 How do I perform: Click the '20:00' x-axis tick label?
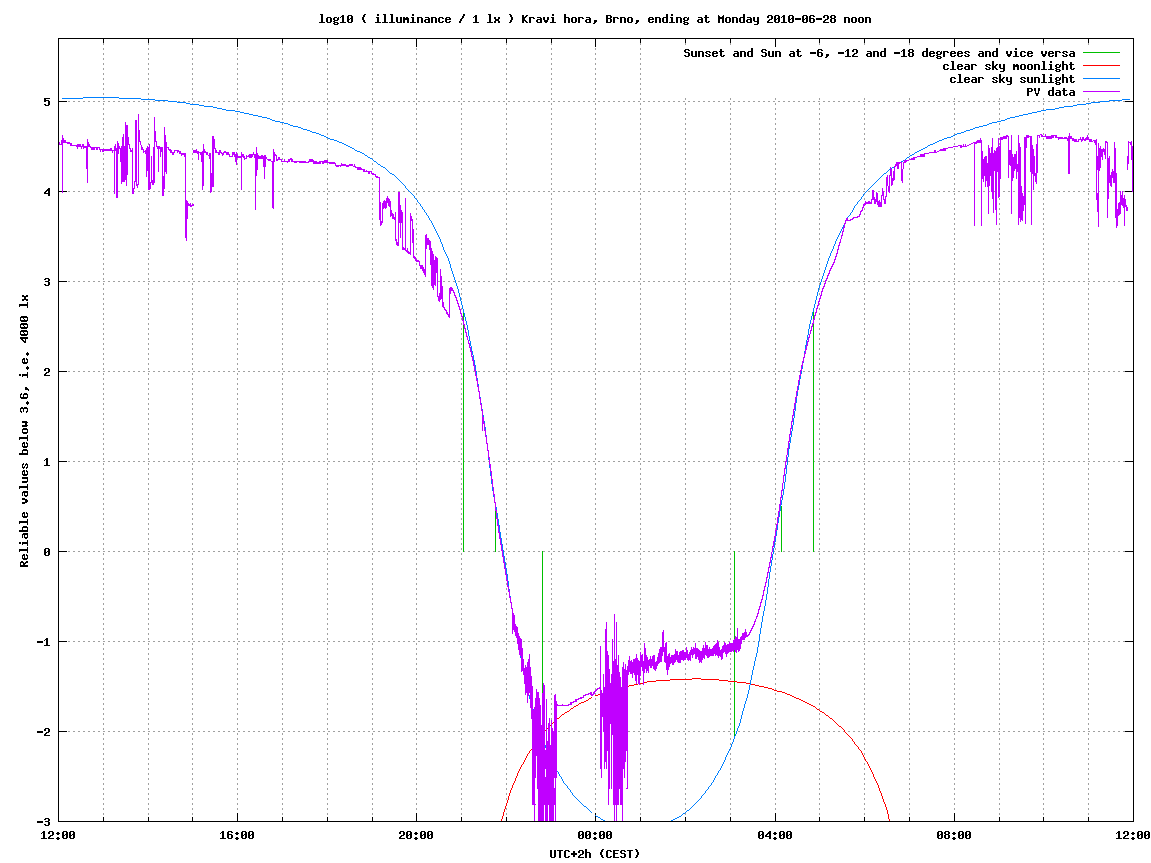tap(416, 836)
